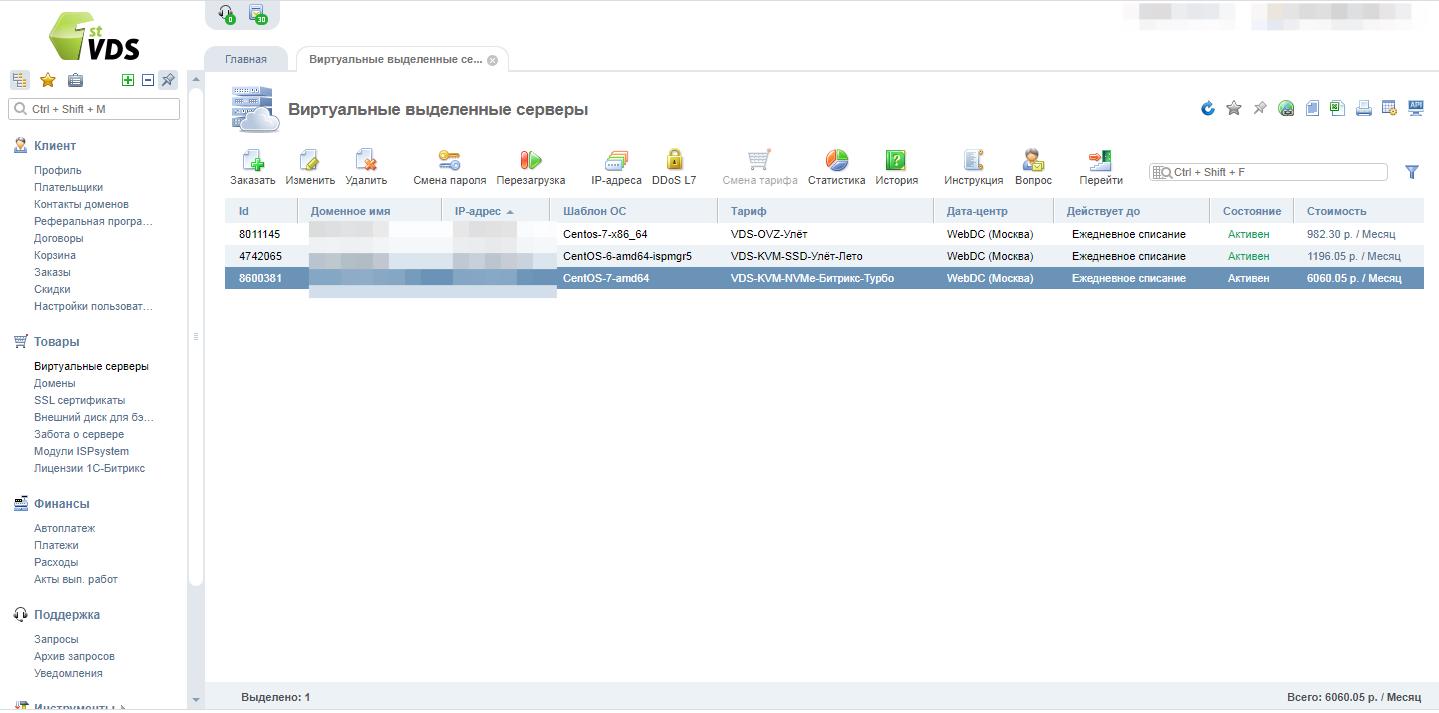The height and width of the screenshot is (713, 1439).
Task: Click the printer icon in the header
Action: [1363, 108]
